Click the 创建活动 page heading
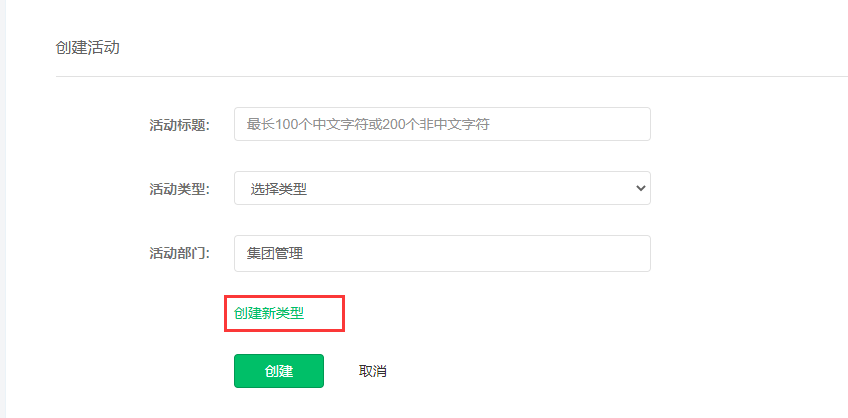 tap(87, 48)
